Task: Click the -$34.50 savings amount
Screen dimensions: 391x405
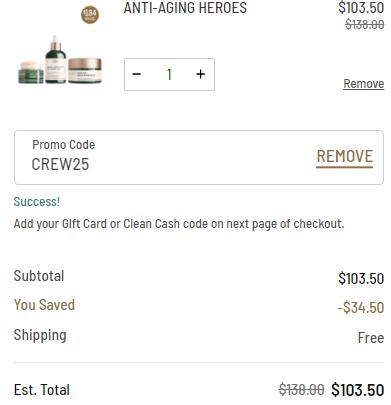Action: [361, 307]
